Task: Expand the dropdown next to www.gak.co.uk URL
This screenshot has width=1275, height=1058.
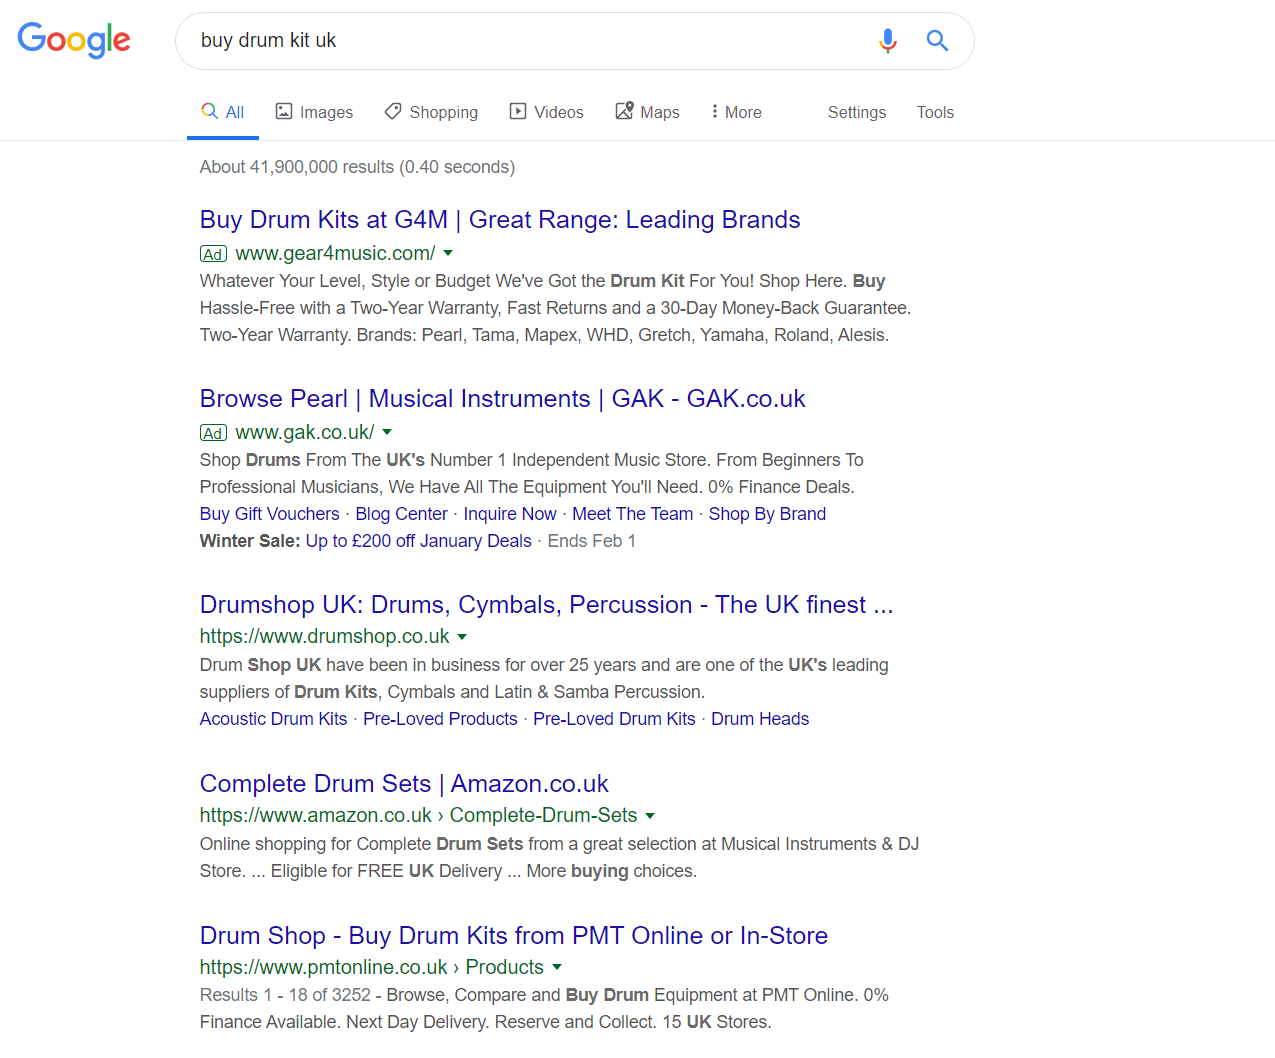Action: pyautogui.click(x=387, y=432)
